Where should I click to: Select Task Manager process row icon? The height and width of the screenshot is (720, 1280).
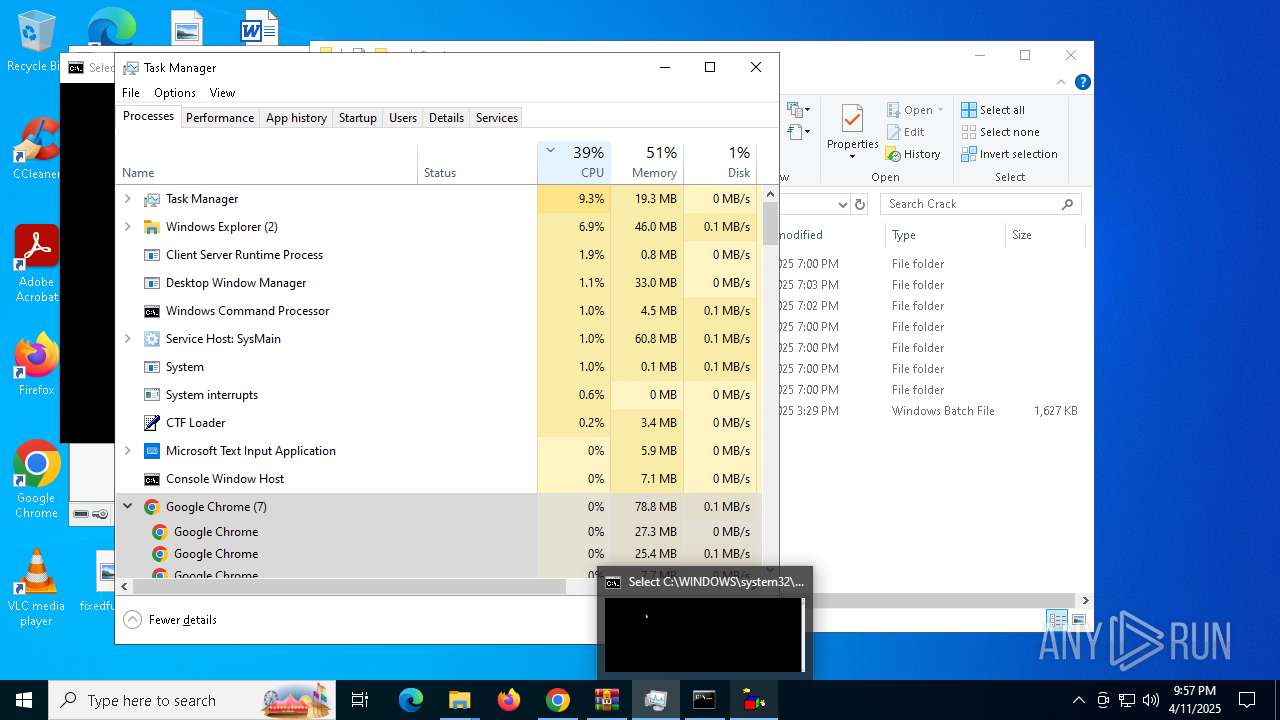pos(152,199)
